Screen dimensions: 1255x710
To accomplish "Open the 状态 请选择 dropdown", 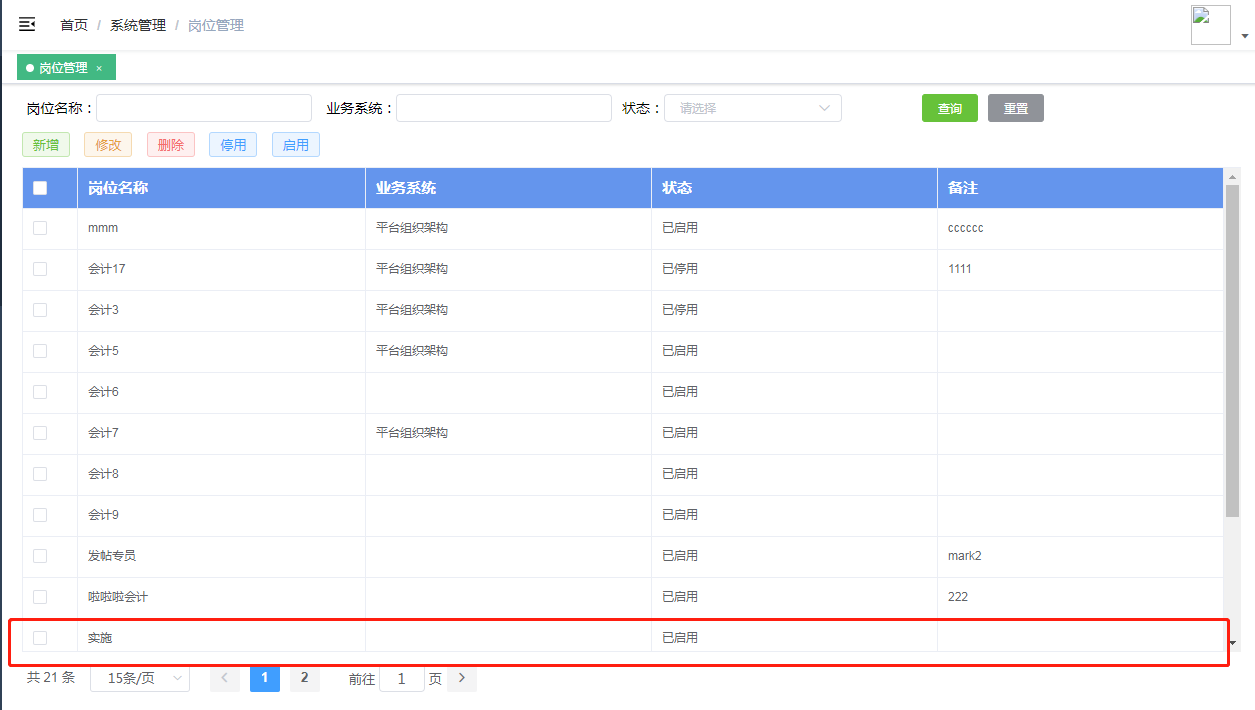I will click(x=752, y=107).
